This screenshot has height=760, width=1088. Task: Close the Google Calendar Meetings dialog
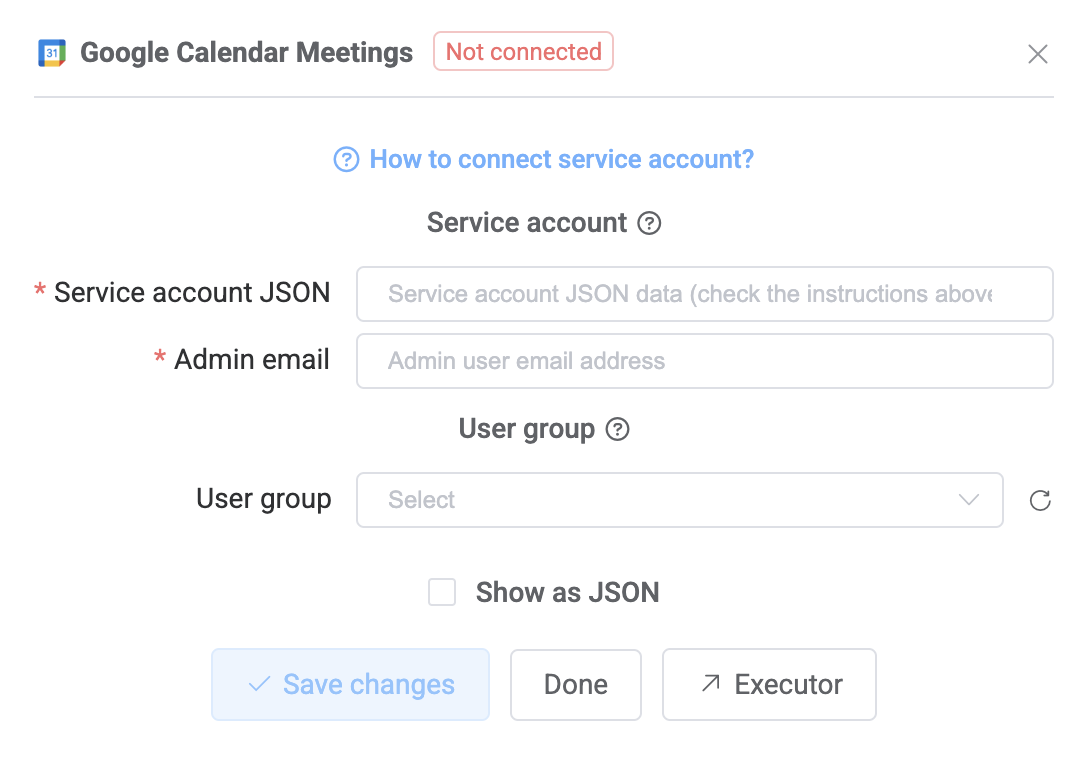1038,54
